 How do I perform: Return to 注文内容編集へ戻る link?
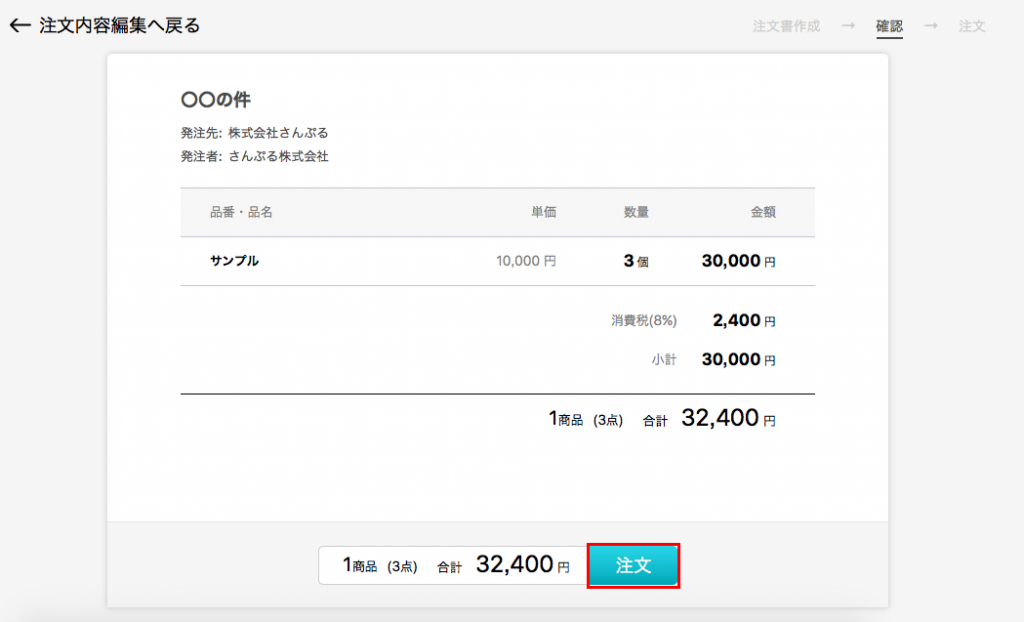[119, 26]
